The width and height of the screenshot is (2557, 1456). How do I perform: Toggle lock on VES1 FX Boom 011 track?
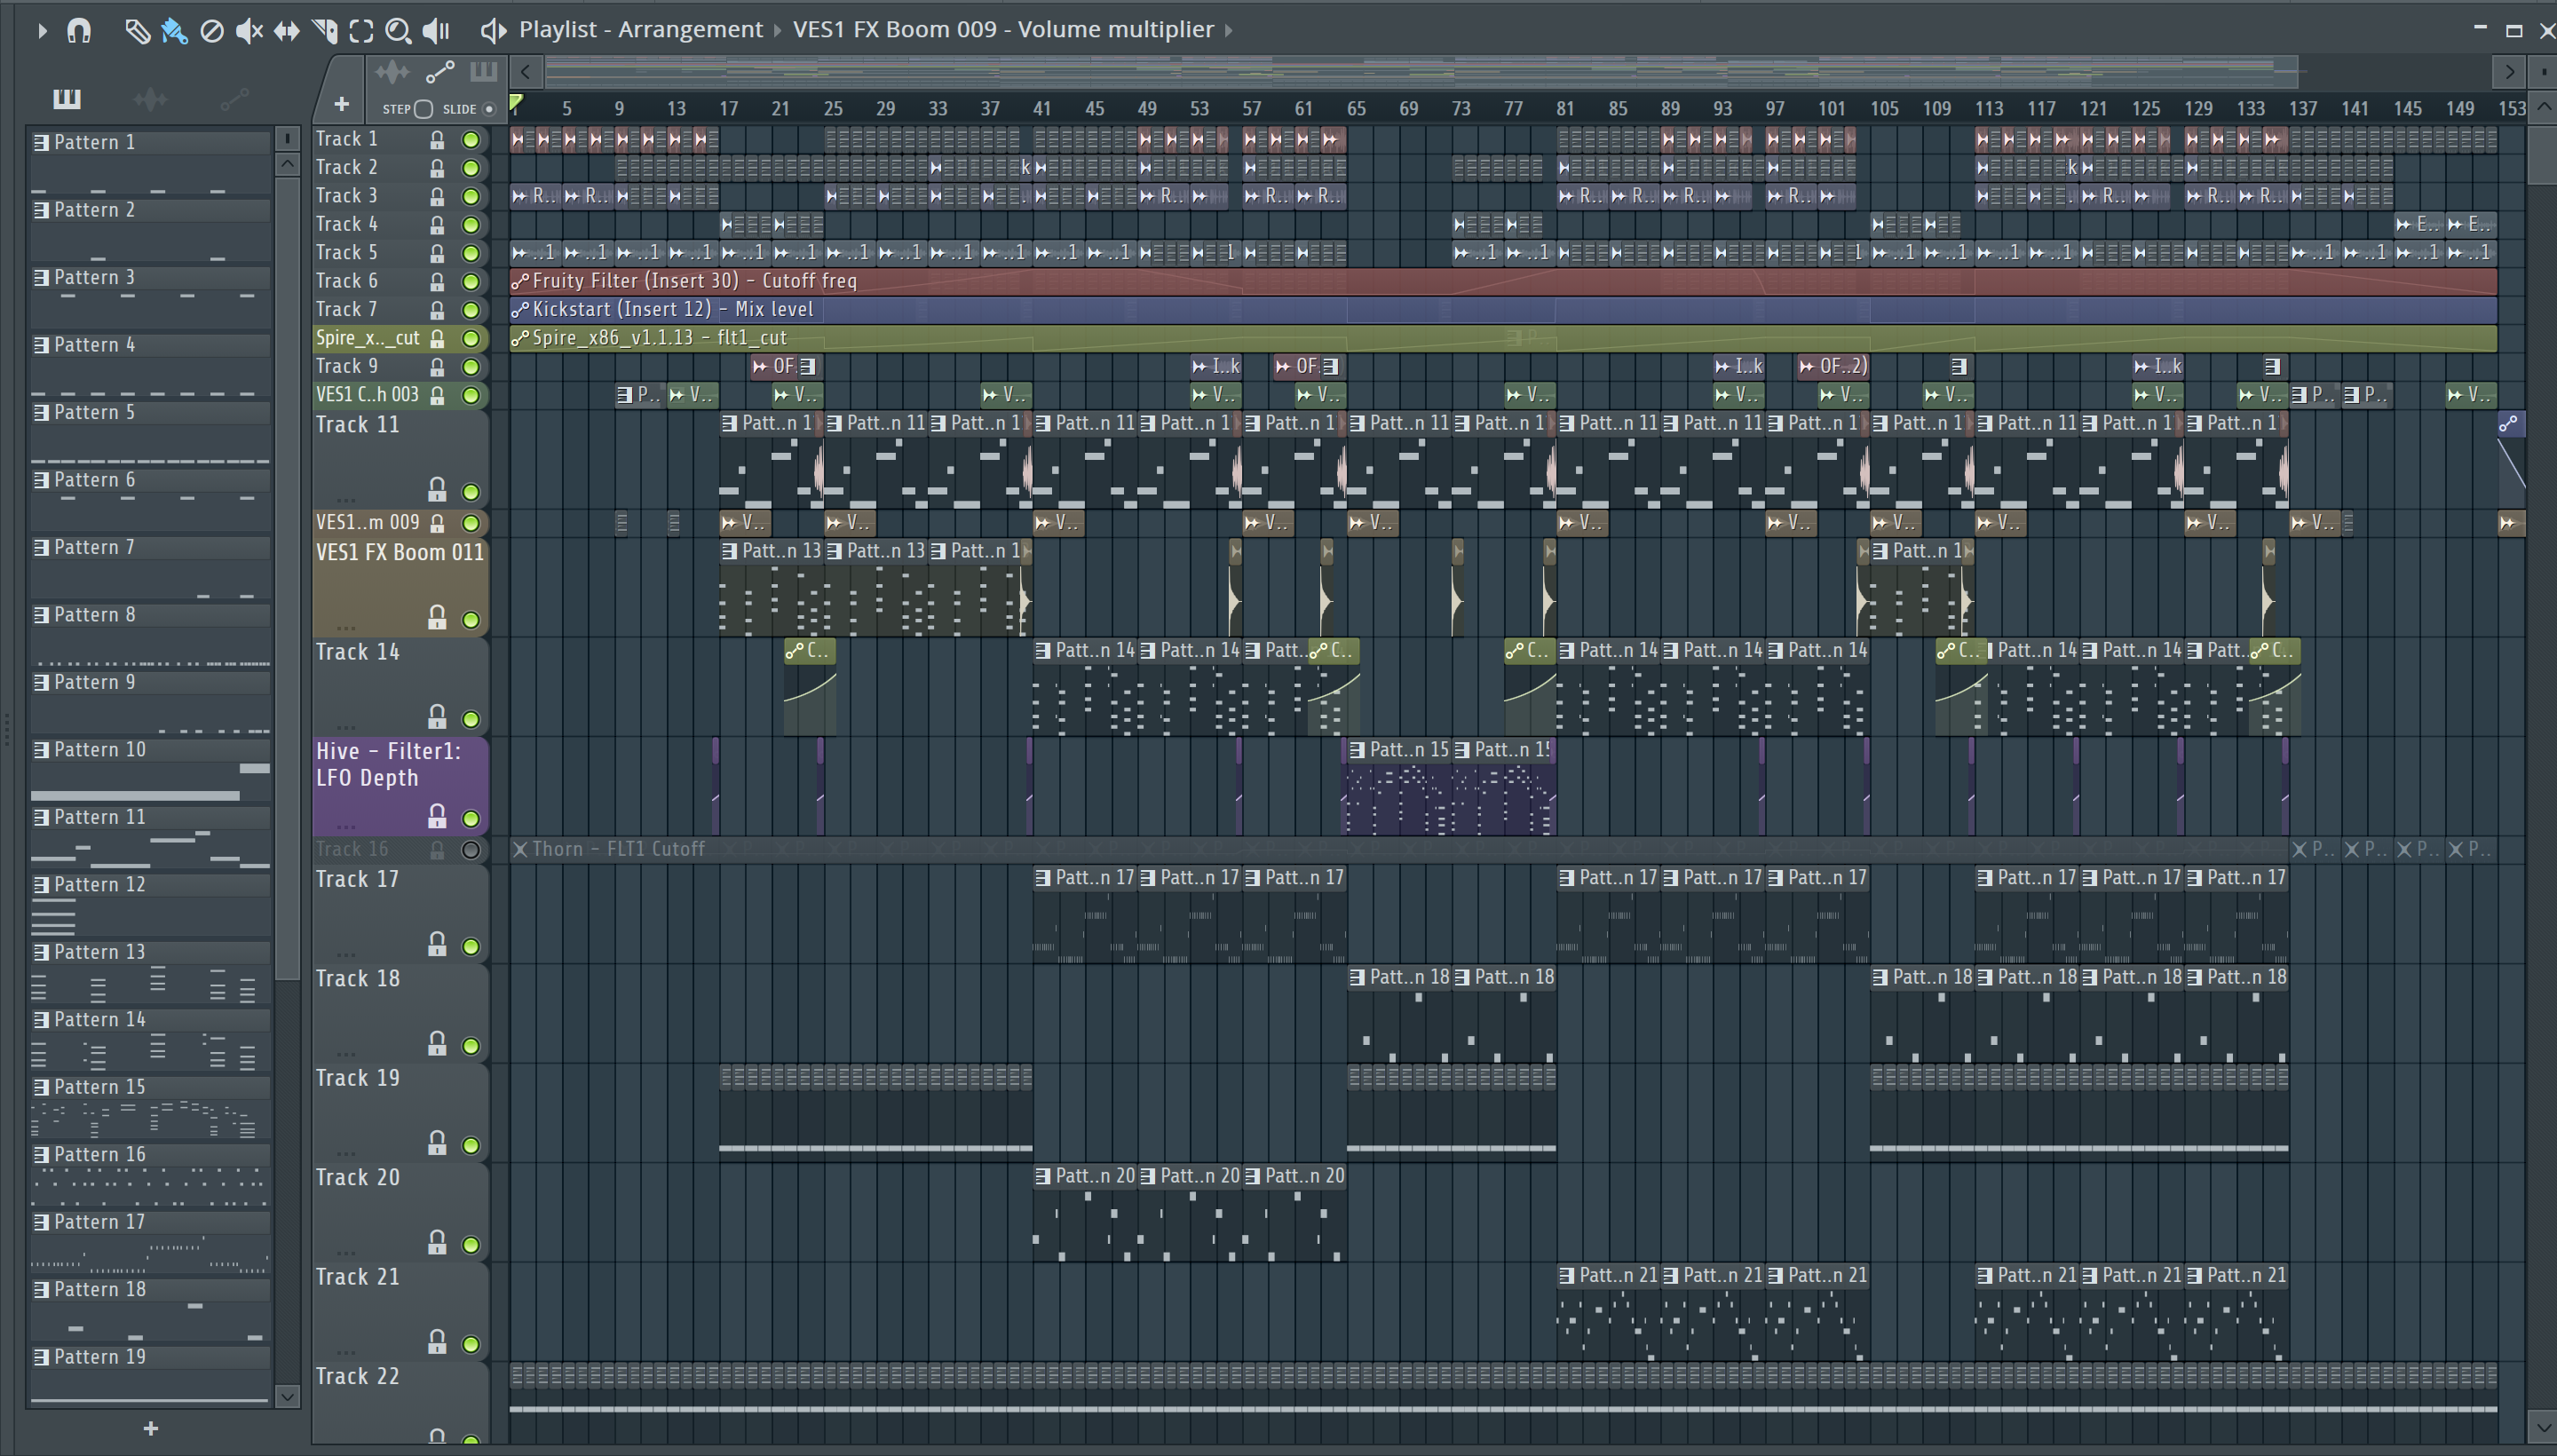(437, 618)
